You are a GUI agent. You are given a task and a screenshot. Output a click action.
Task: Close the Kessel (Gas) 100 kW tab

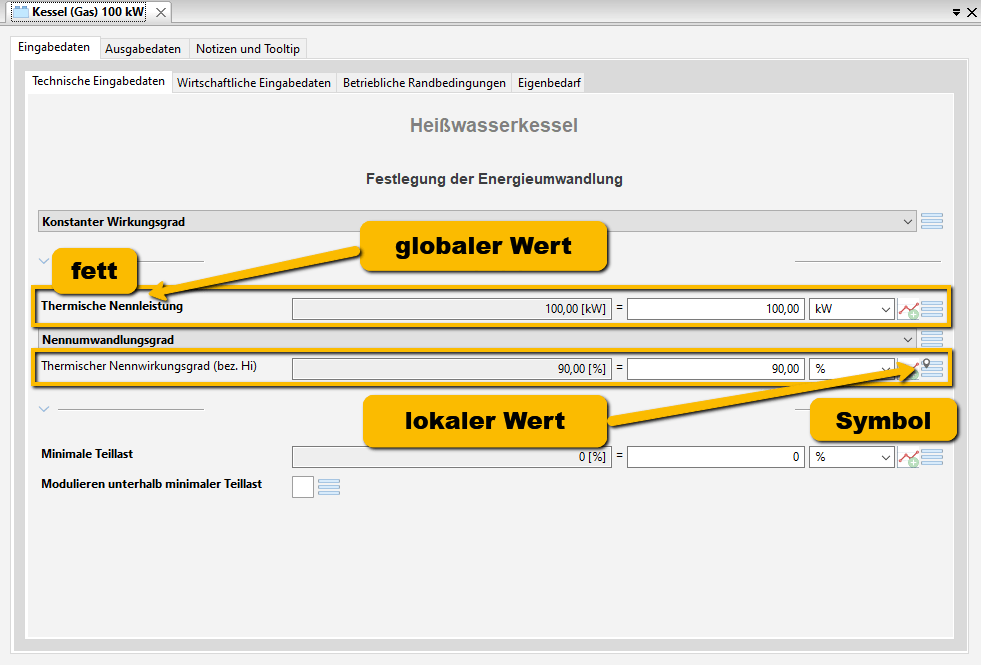coord(161,12)
